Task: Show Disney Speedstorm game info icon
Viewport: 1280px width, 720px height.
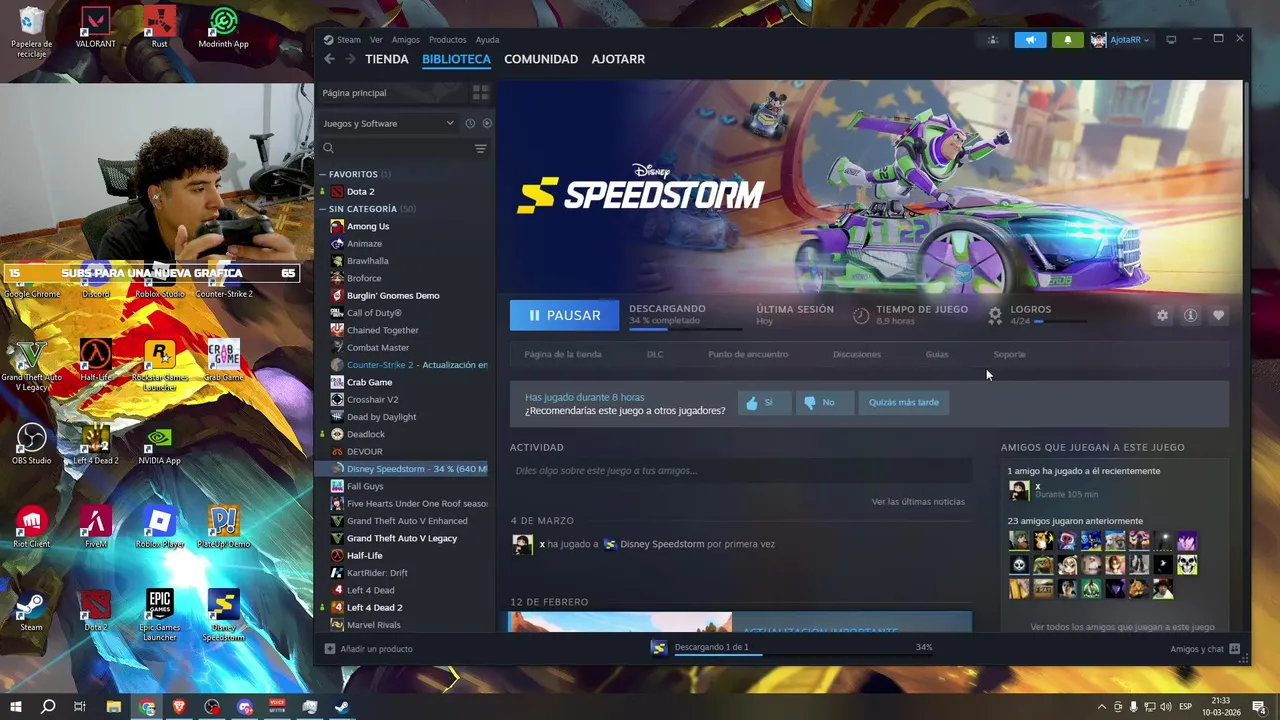Action: pyautogui.click(x=1190, y=315)
